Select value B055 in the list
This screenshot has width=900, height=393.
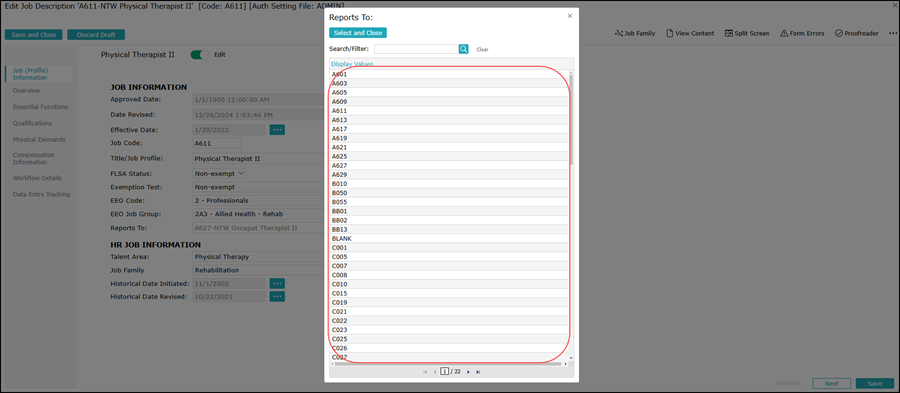coord(449,202)
